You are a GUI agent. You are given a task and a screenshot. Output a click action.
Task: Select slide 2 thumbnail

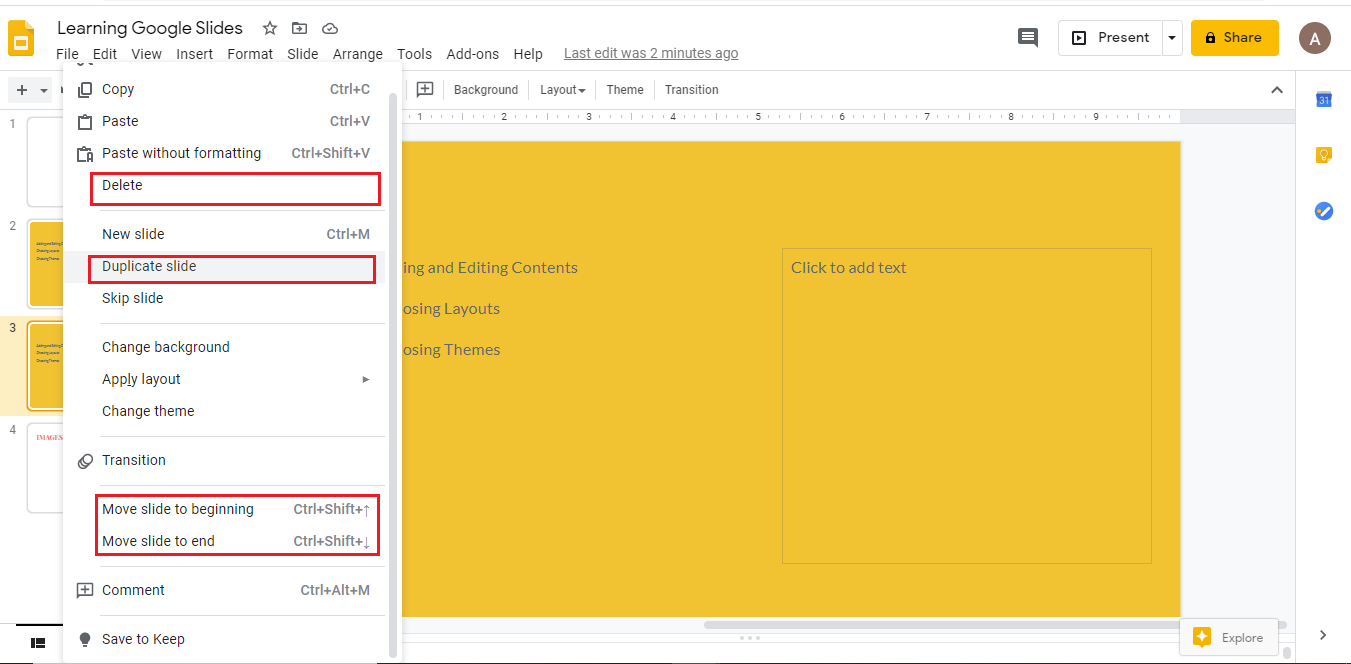46,264
